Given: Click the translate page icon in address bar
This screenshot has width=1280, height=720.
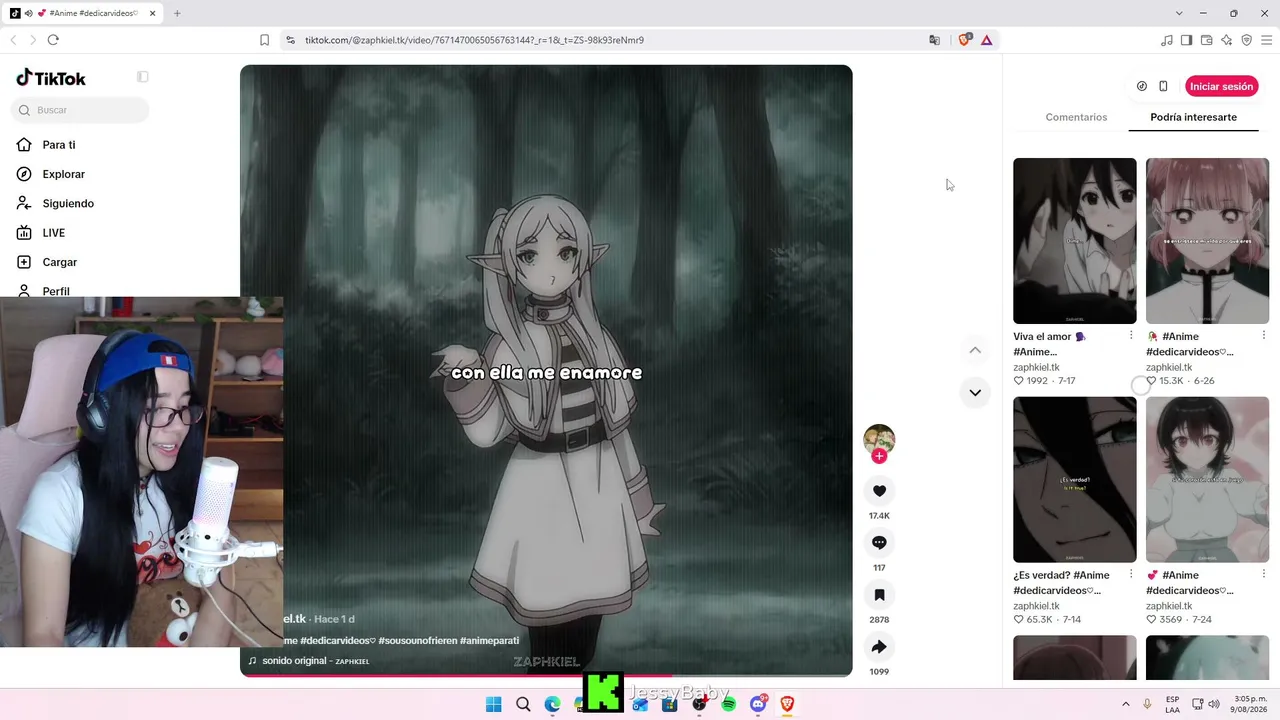Looking at the screenshot, I should pos(934,40).
